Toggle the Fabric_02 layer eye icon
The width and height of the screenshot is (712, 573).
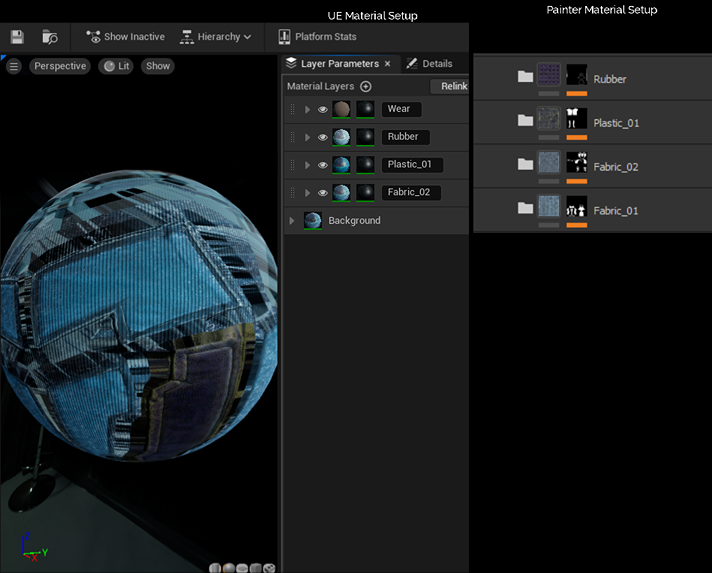(x=322, y=193)
